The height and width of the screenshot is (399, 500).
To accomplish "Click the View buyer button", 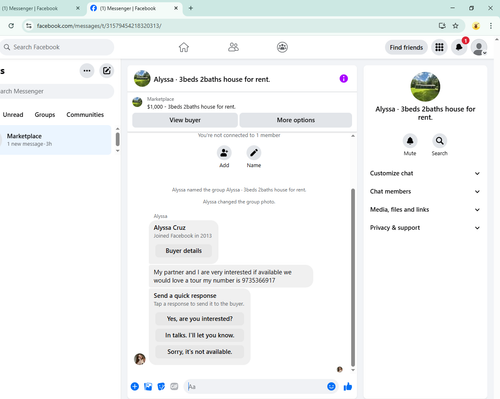I will 185,120.
